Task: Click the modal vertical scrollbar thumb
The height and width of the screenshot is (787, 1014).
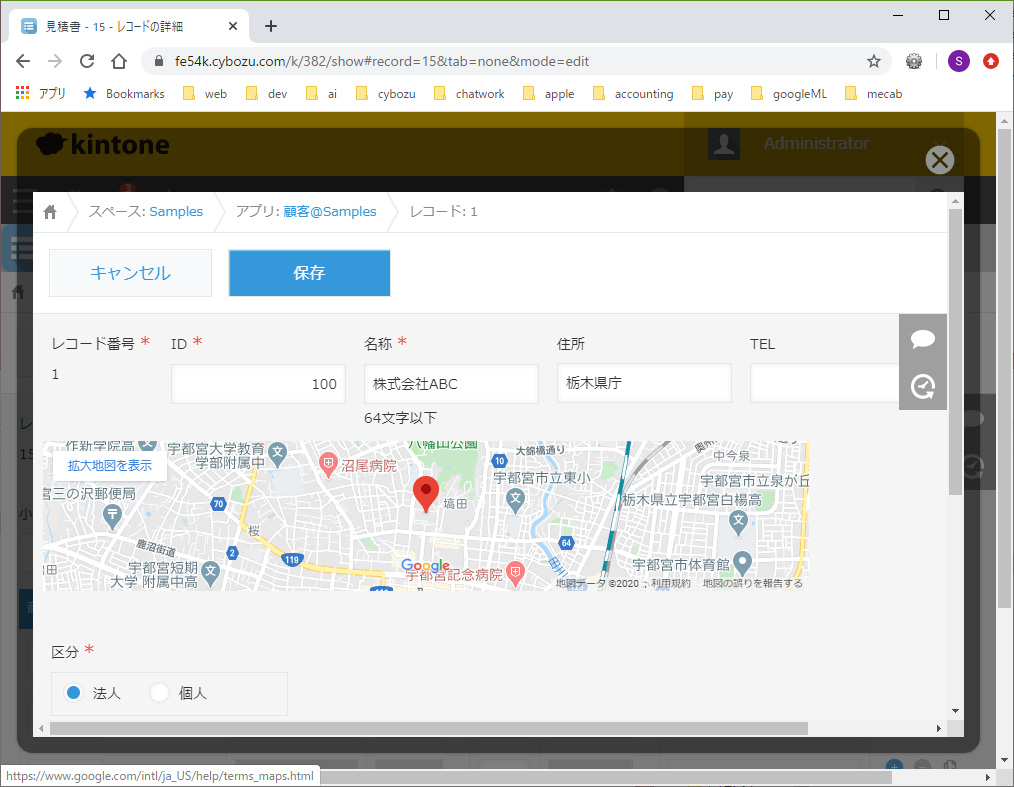Action: 955,351
